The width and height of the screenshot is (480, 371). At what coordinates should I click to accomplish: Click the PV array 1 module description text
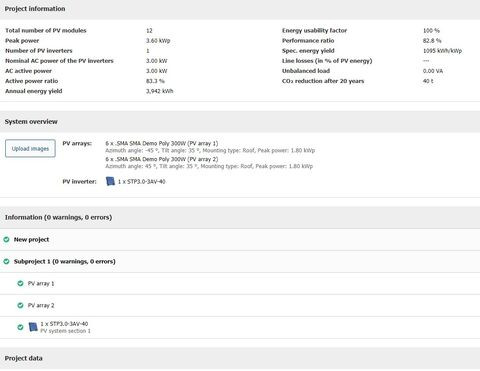pos(162,143)
